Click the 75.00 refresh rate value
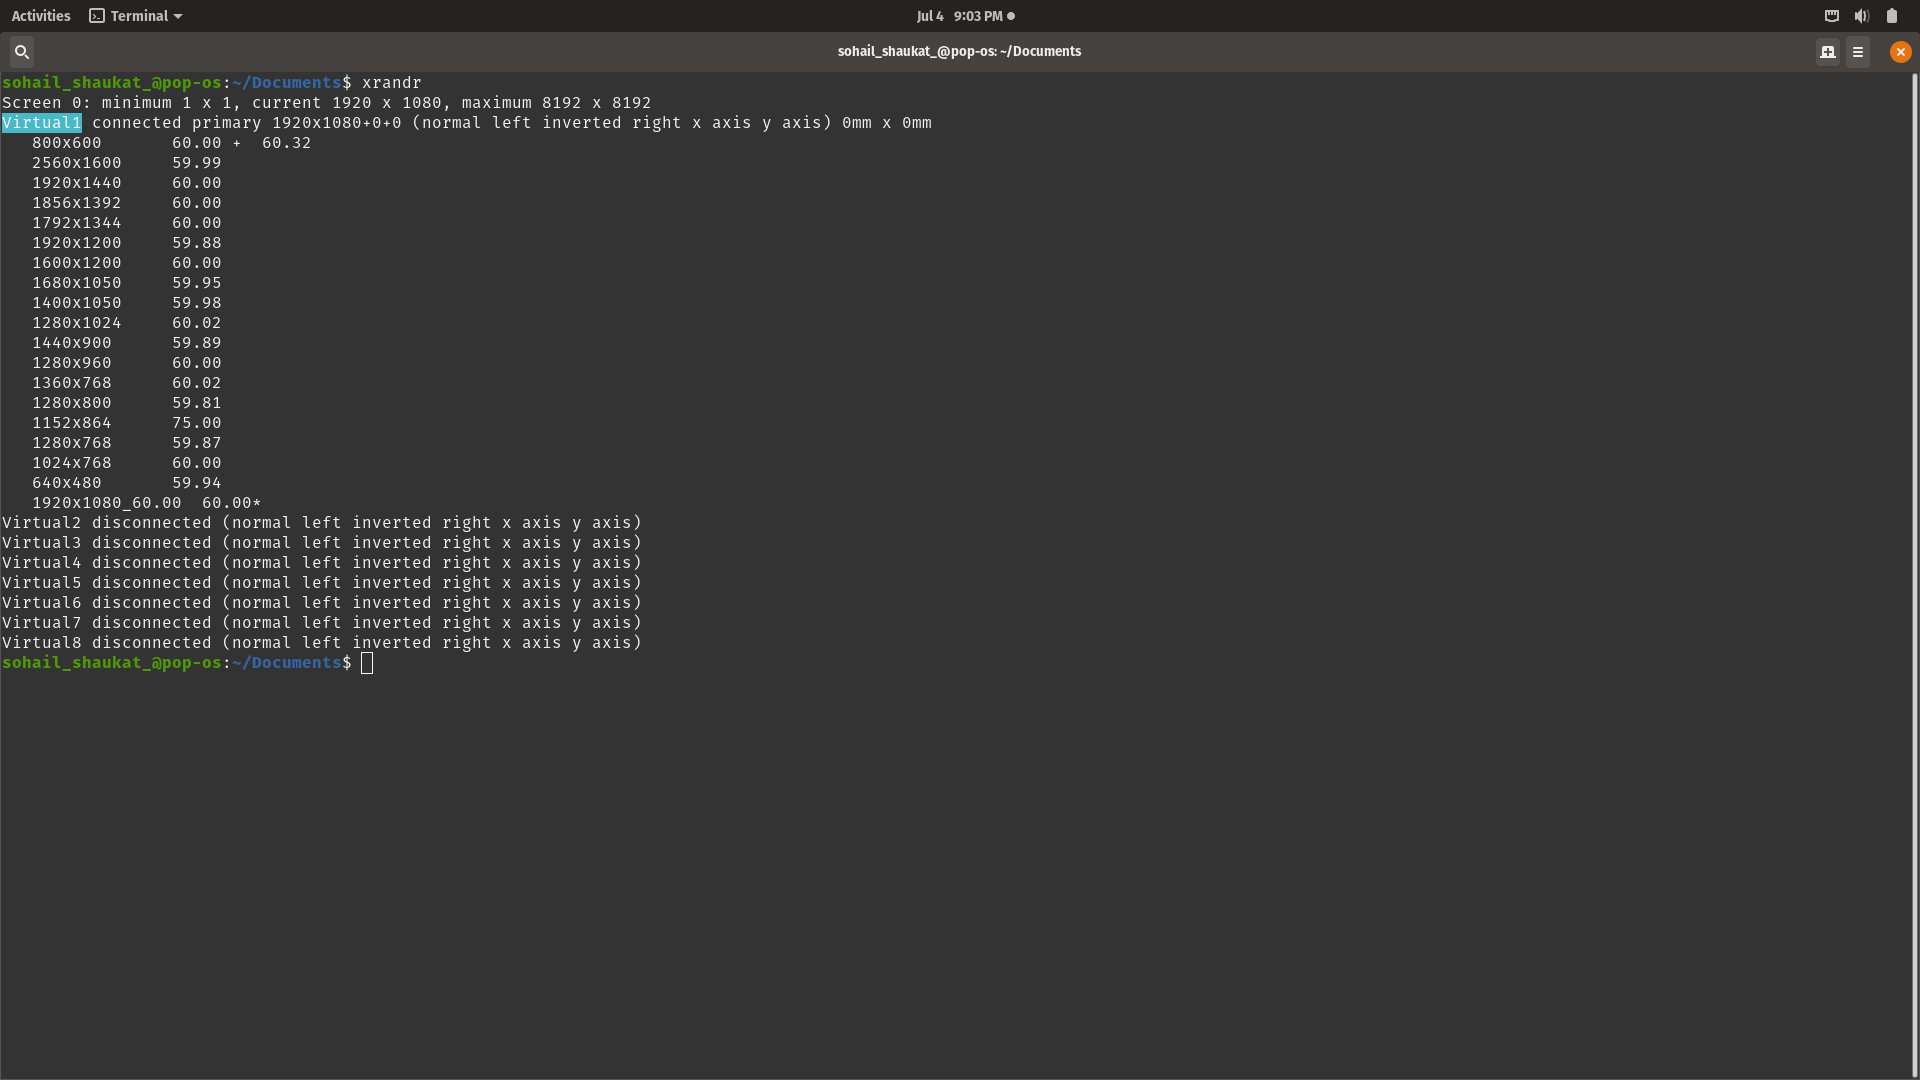This screenshot has height=1080, width=1920. 197,423
